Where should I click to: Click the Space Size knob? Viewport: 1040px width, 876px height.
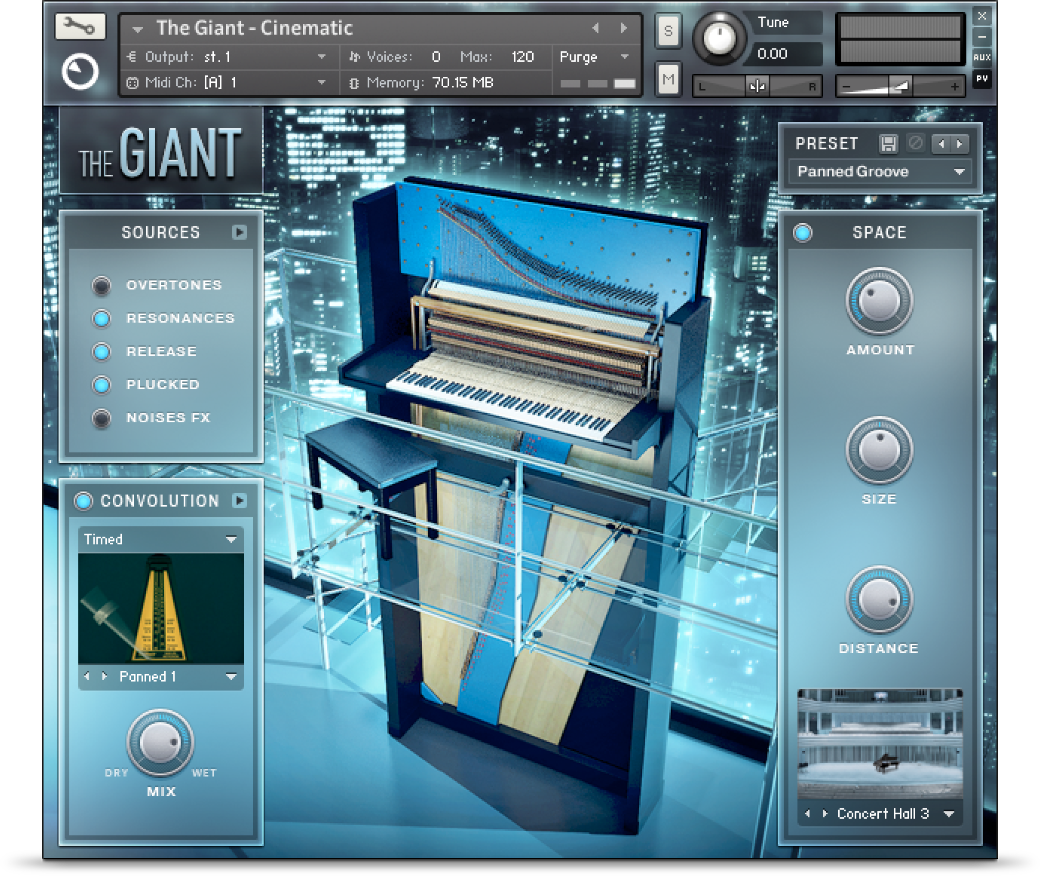(879, 450)
